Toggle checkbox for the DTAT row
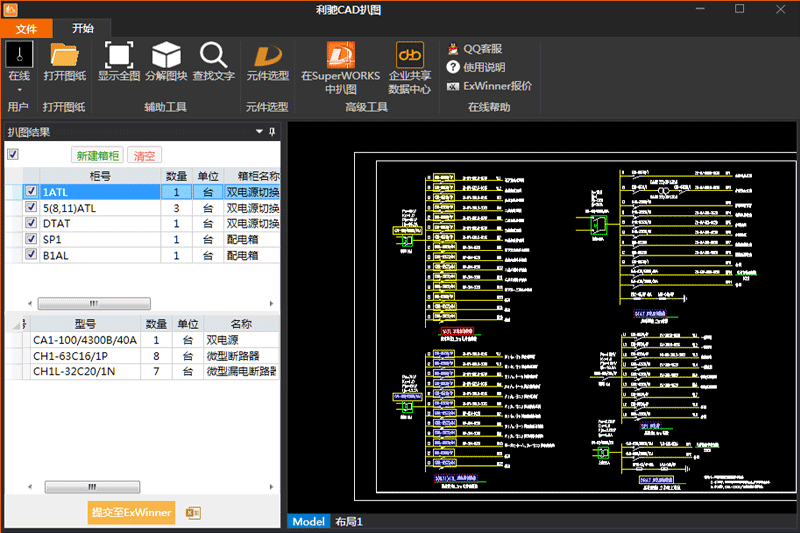The height and width of the screenshot is (533, 800). [x=31, y=224]
